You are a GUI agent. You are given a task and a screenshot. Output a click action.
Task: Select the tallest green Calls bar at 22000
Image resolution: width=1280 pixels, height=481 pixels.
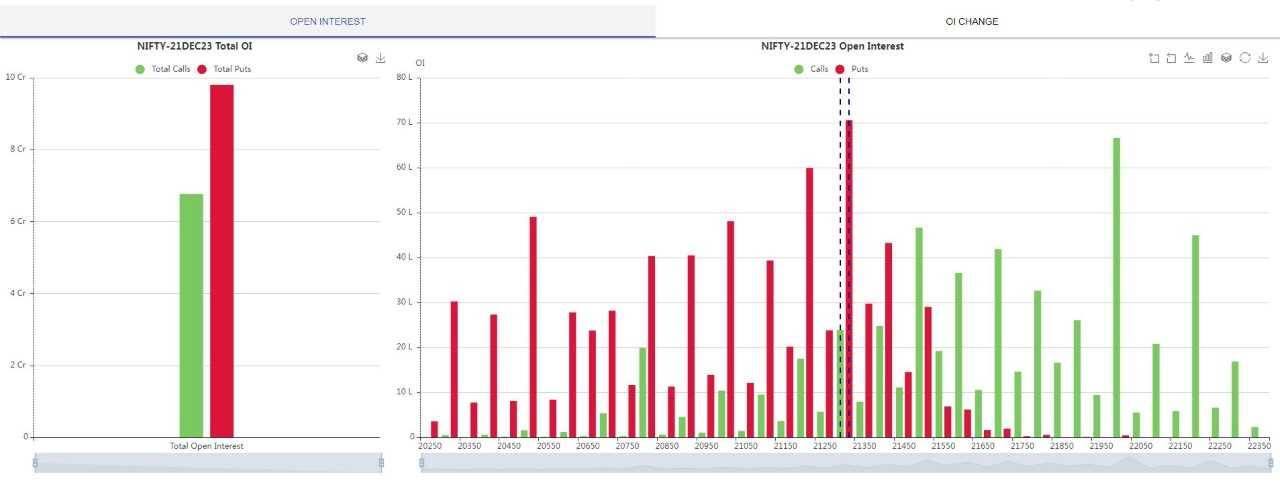click(x=1116, y=287)
